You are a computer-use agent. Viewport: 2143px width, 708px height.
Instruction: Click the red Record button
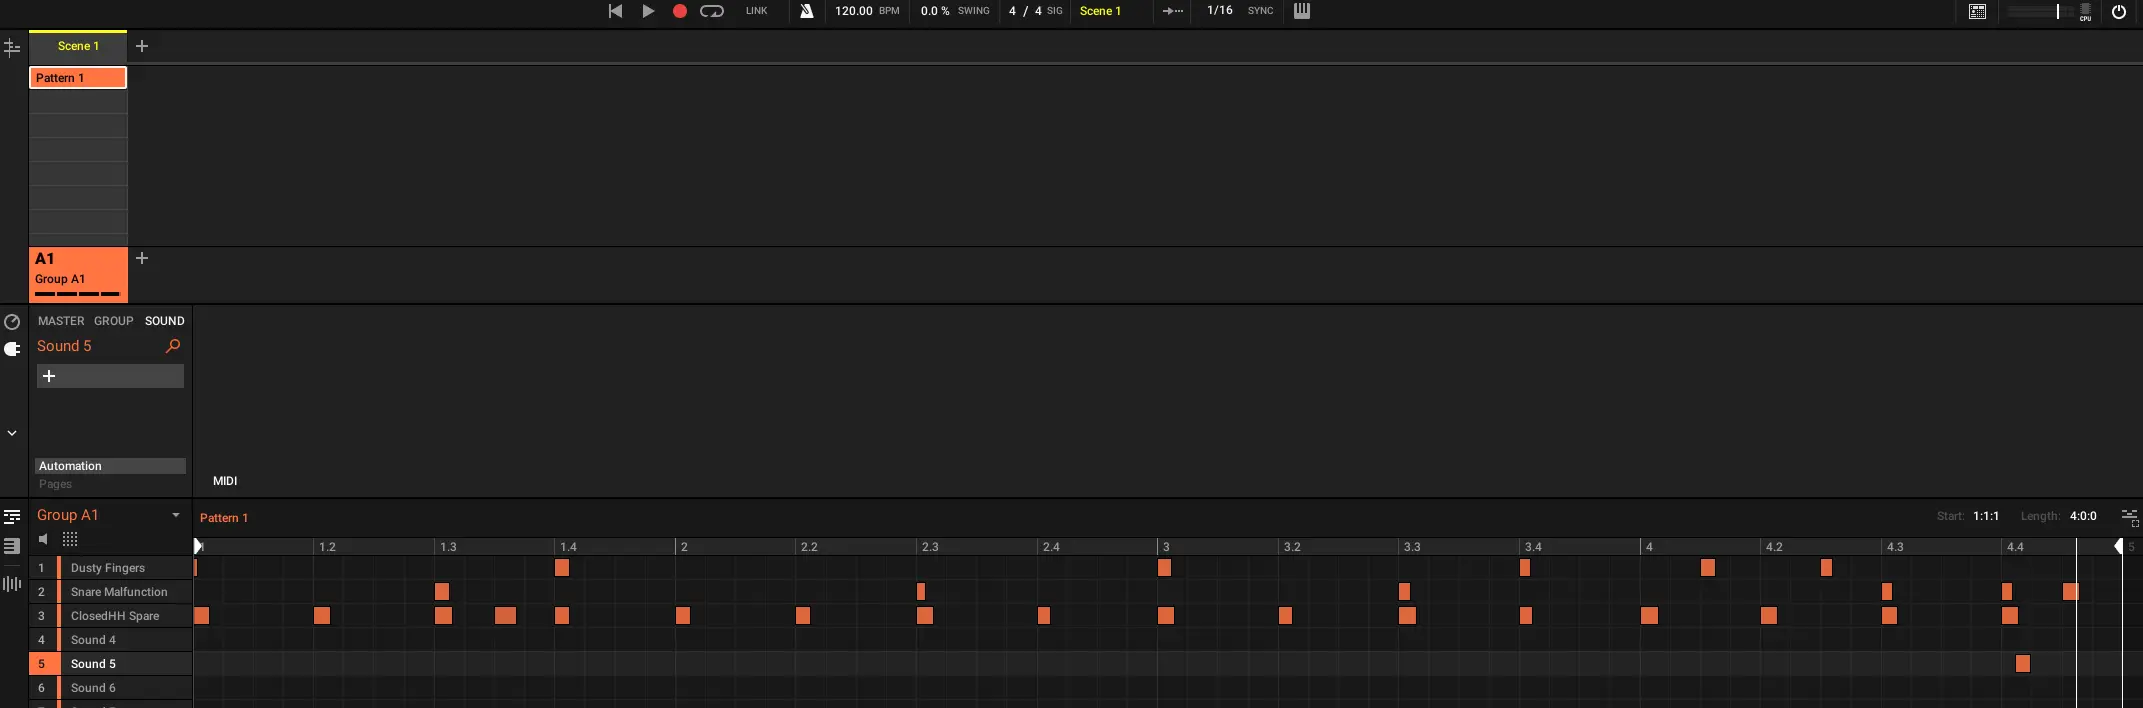tap(679, 11)
